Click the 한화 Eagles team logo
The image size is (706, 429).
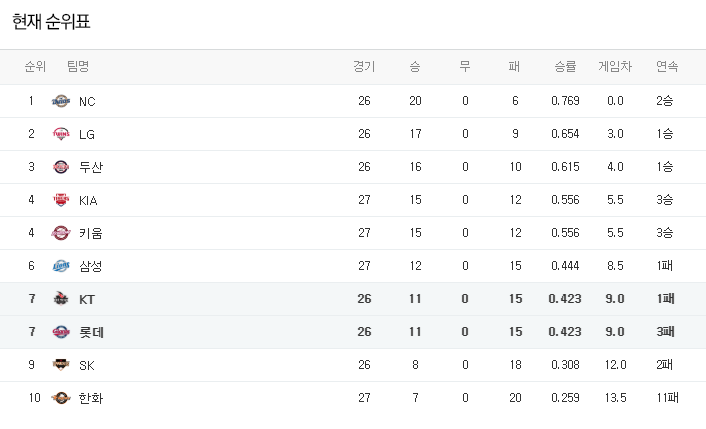pyautogui.click(x=61, y=398)
